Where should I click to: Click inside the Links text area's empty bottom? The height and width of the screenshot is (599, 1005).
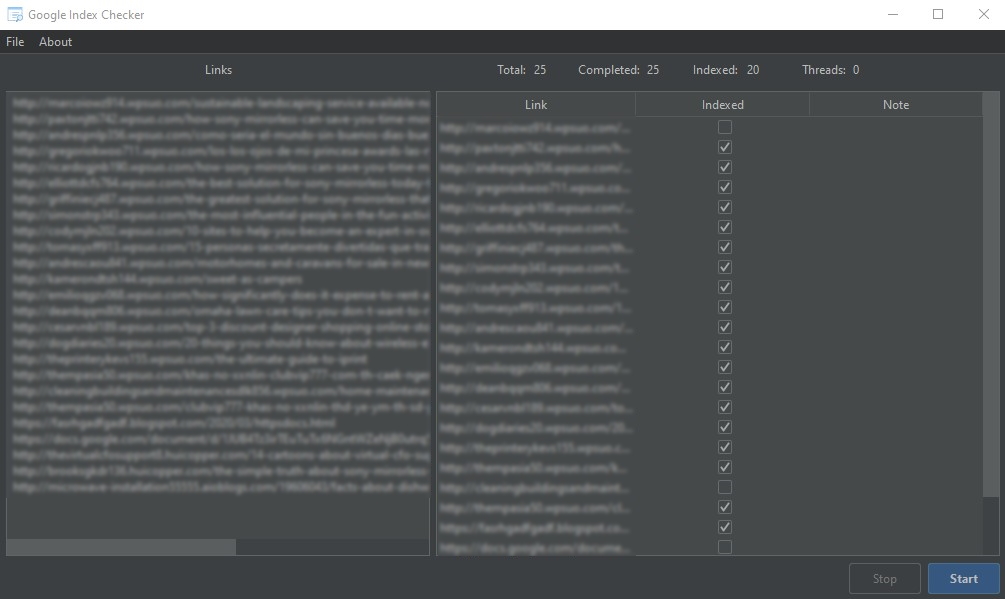point(218,516)
